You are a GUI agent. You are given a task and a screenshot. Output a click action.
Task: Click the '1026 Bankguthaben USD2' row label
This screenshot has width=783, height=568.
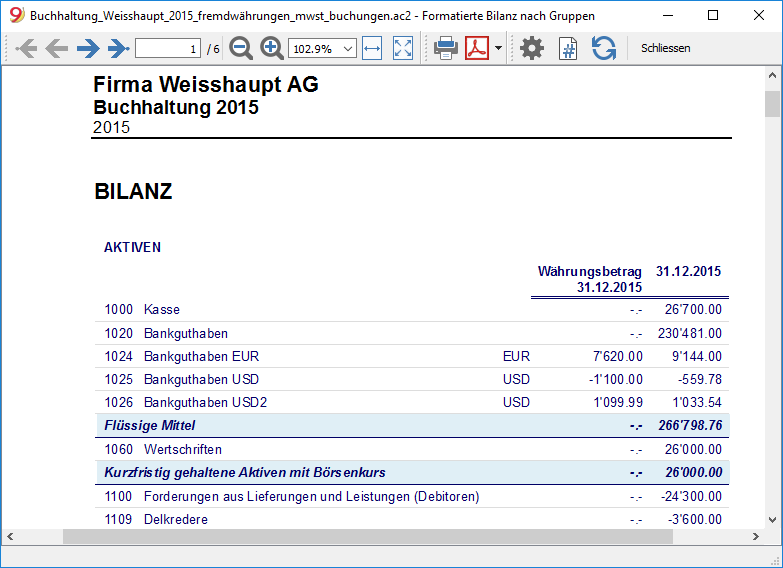[x=186, y=402]
